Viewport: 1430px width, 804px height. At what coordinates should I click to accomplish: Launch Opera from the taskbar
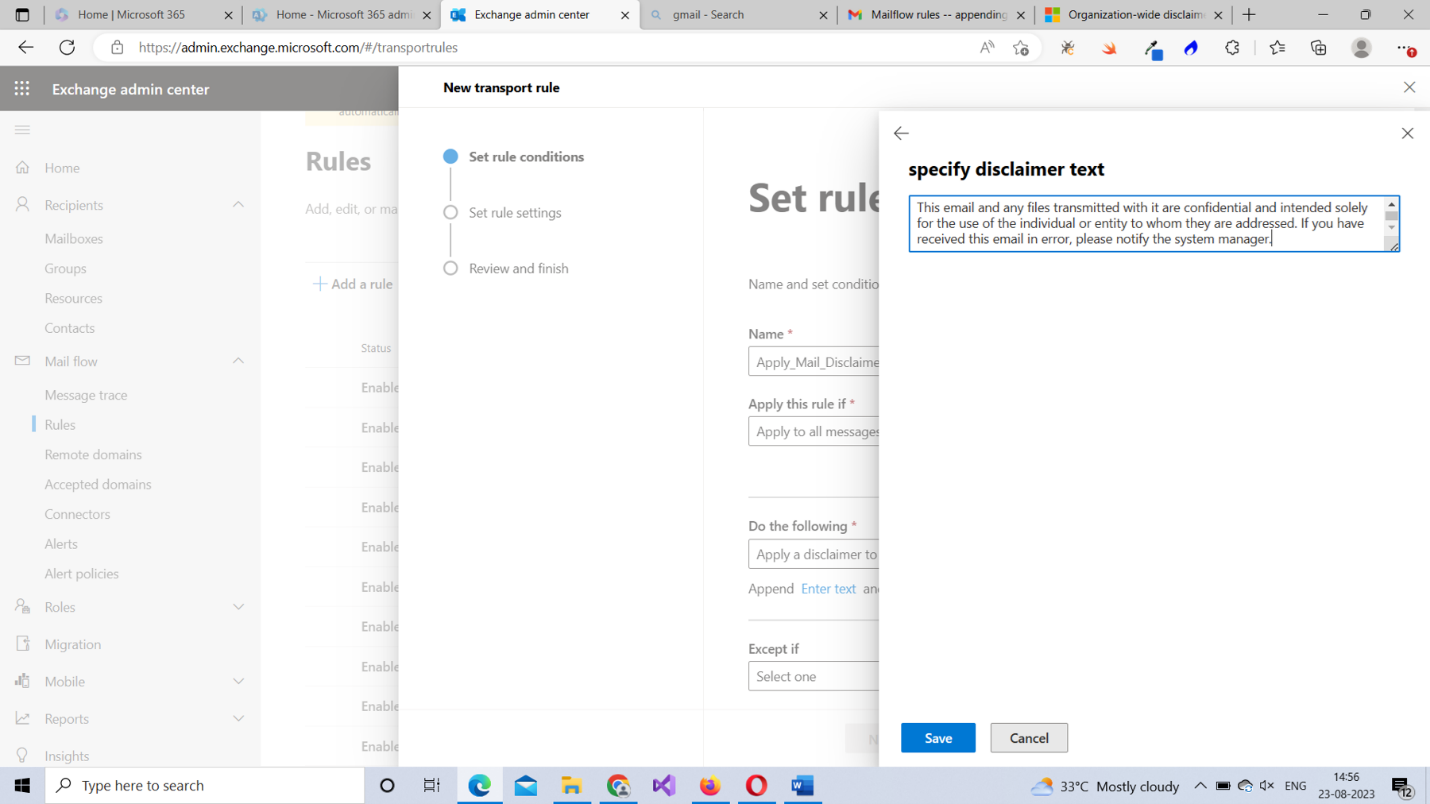(756, 786)
